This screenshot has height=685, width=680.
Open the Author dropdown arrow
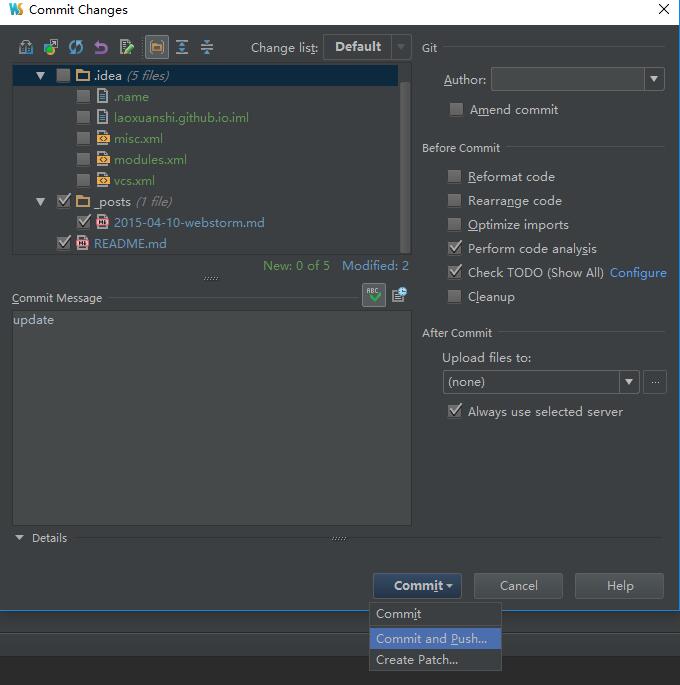click(654, 80)
